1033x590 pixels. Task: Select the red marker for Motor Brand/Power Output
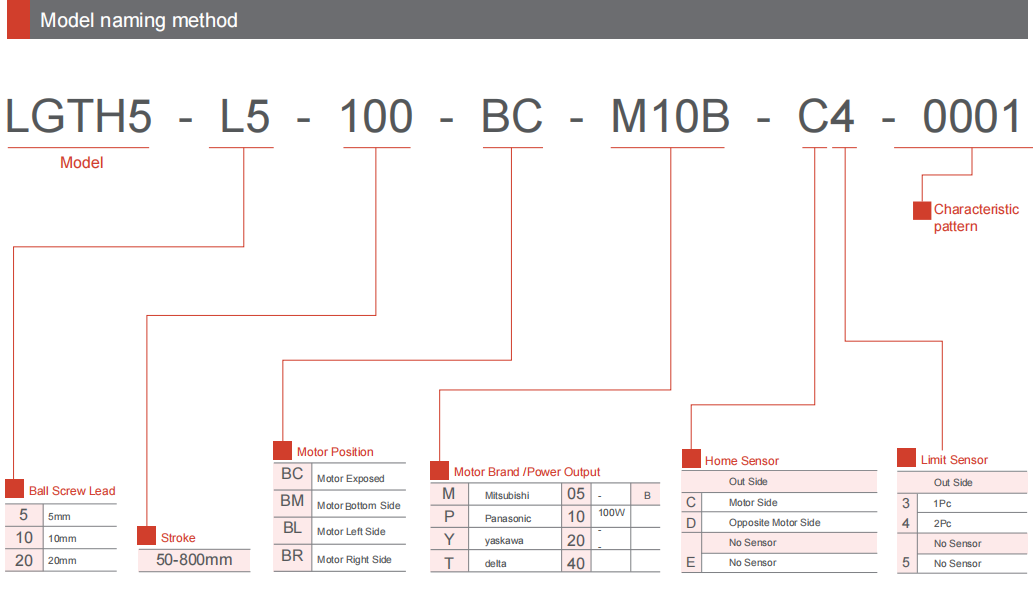pos(439,471)
